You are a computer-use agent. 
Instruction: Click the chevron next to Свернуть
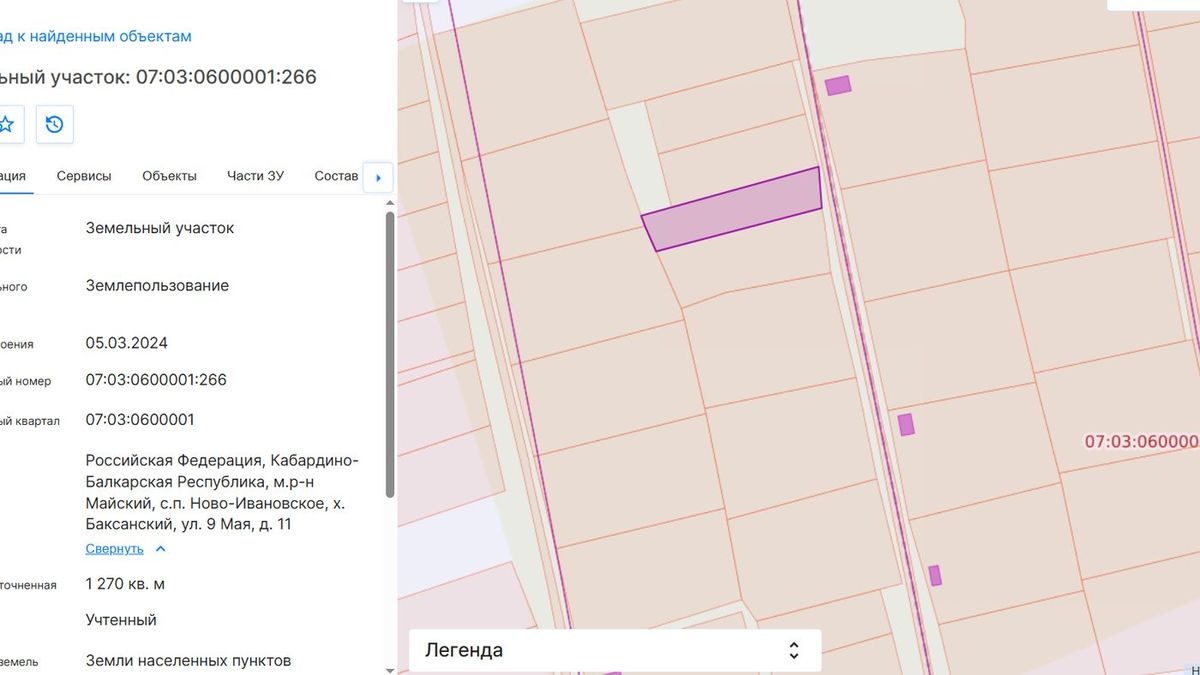tap(160, 549)
